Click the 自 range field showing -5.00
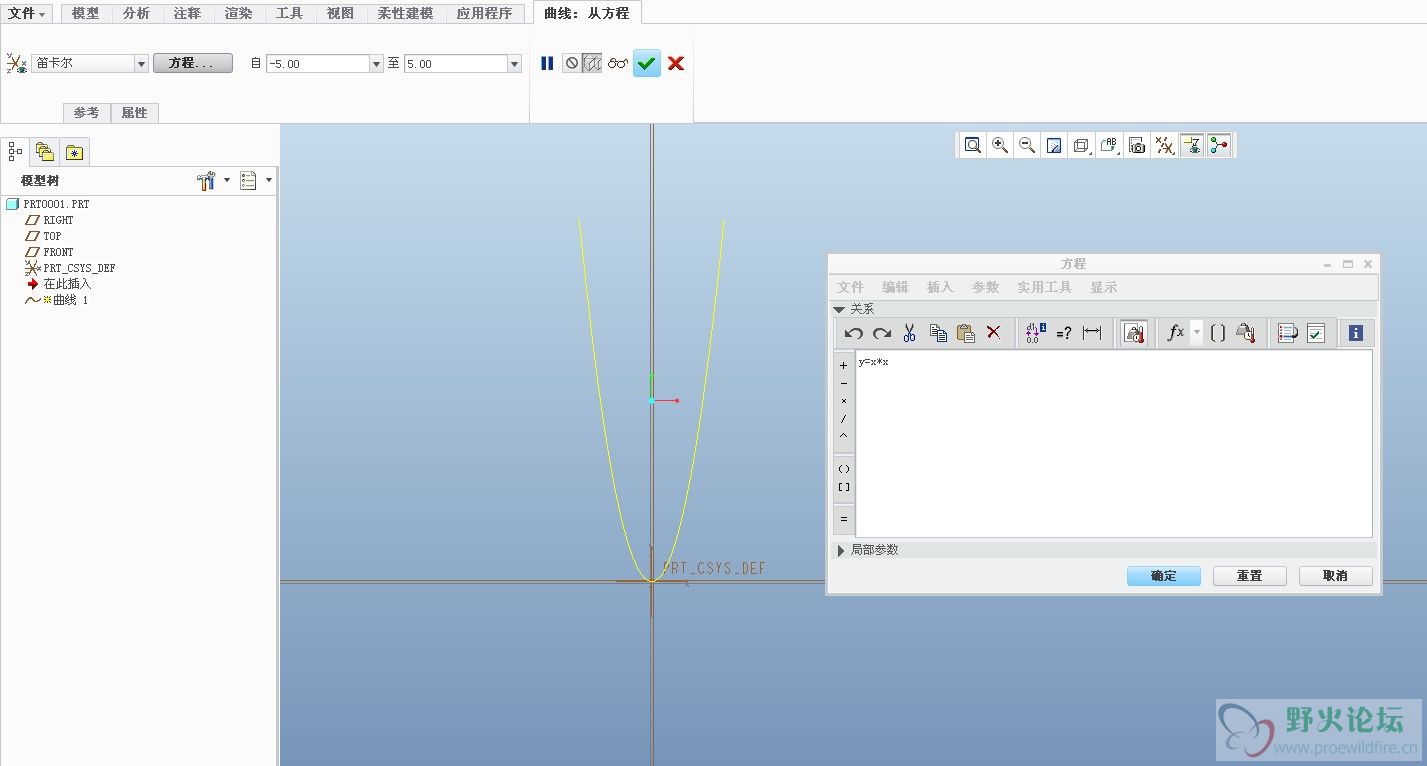This screenshot has height=766, width=1427. tap(318, 63)
